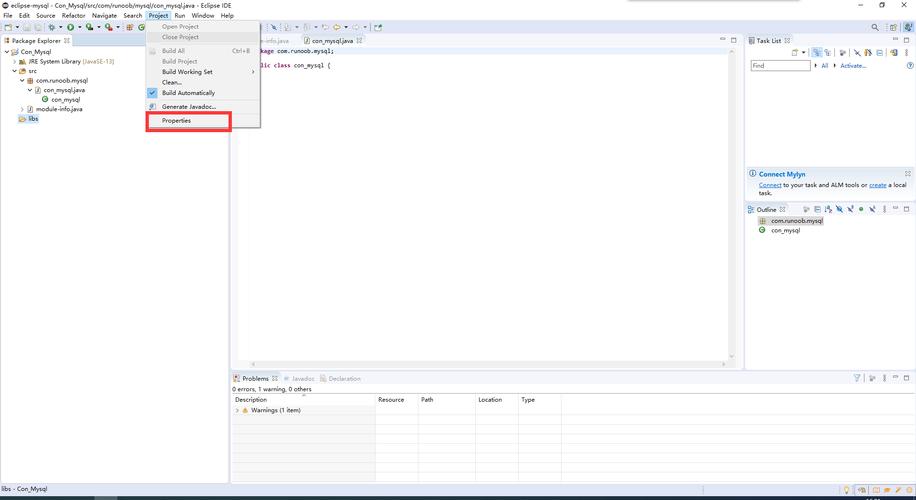The width and height of the screenshot is (916, 500).
Task: Switch to the Javadoc tab
Action: pyautogui.click(x=300, y=379)
